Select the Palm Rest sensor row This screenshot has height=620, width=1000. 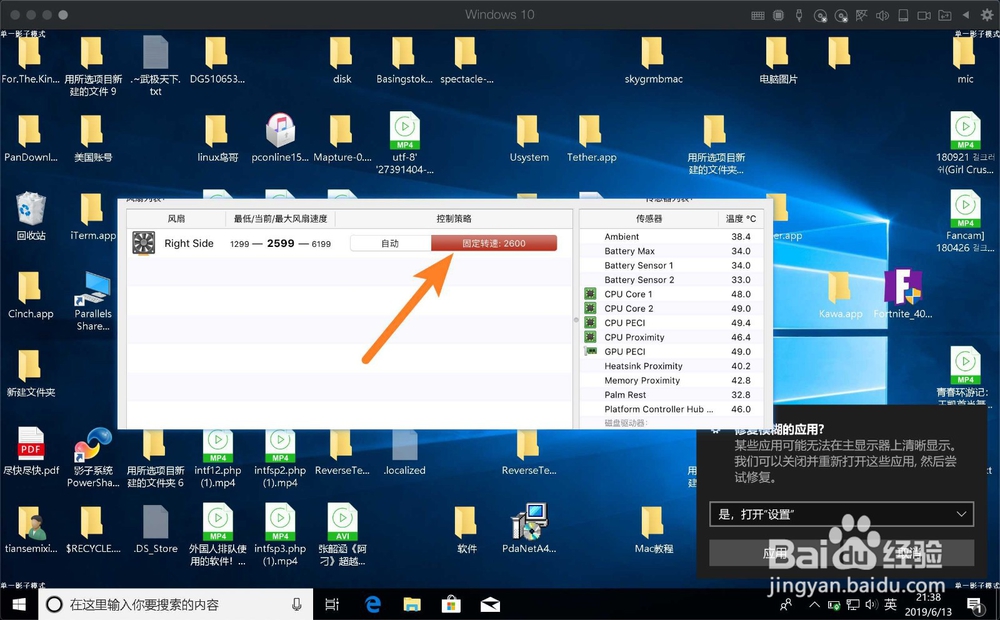coord(672,395)
